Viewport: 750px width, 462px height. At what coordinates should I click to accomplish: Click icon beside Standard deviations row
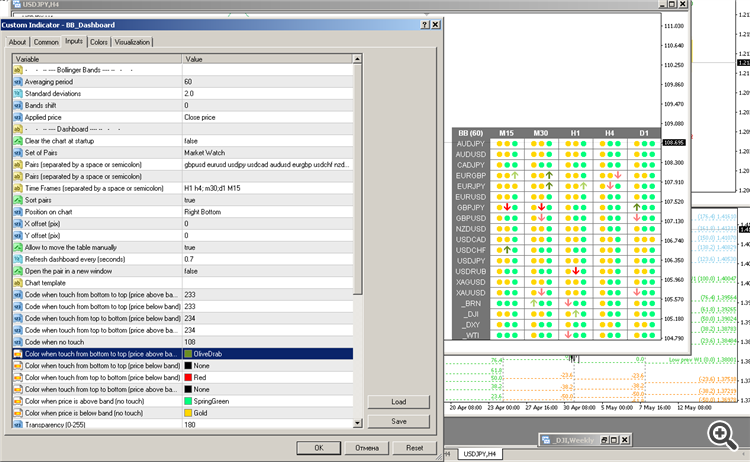[x=18, y=94]
